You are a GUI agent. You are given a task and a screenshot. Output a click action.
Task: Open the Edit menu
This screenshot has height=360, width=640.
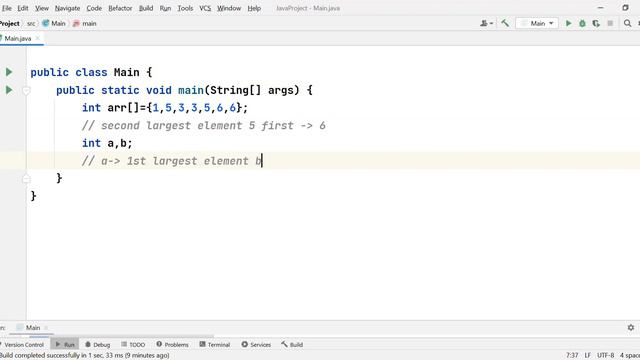click(23, 8)
